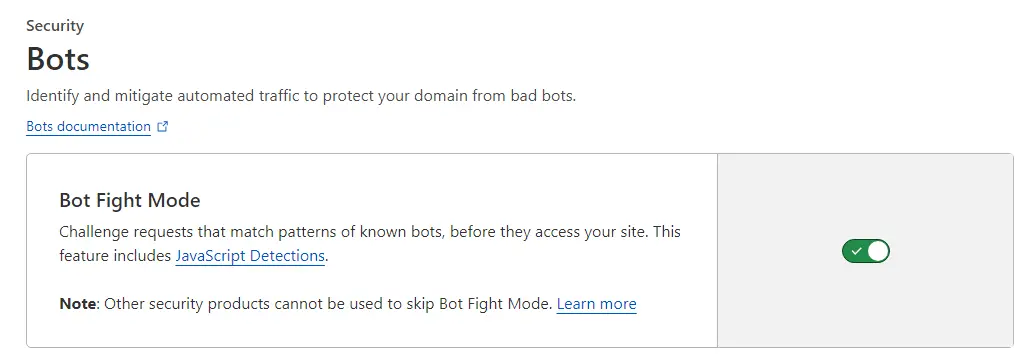Click the 'Other security products cannot be used' sentence

[328, 304]
